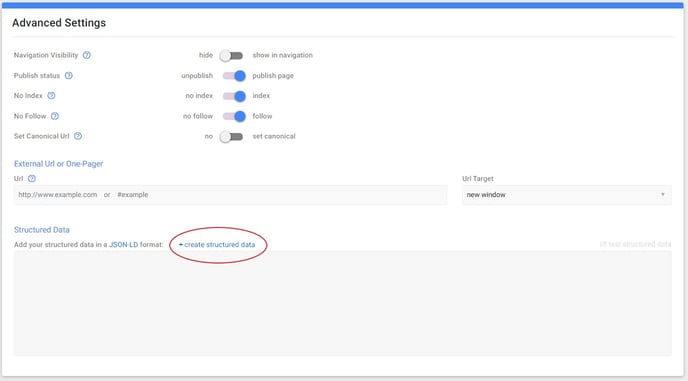The image size is (688, 381).
Task: Click the 'unpublish' label
Action: [x=197, y=75]
